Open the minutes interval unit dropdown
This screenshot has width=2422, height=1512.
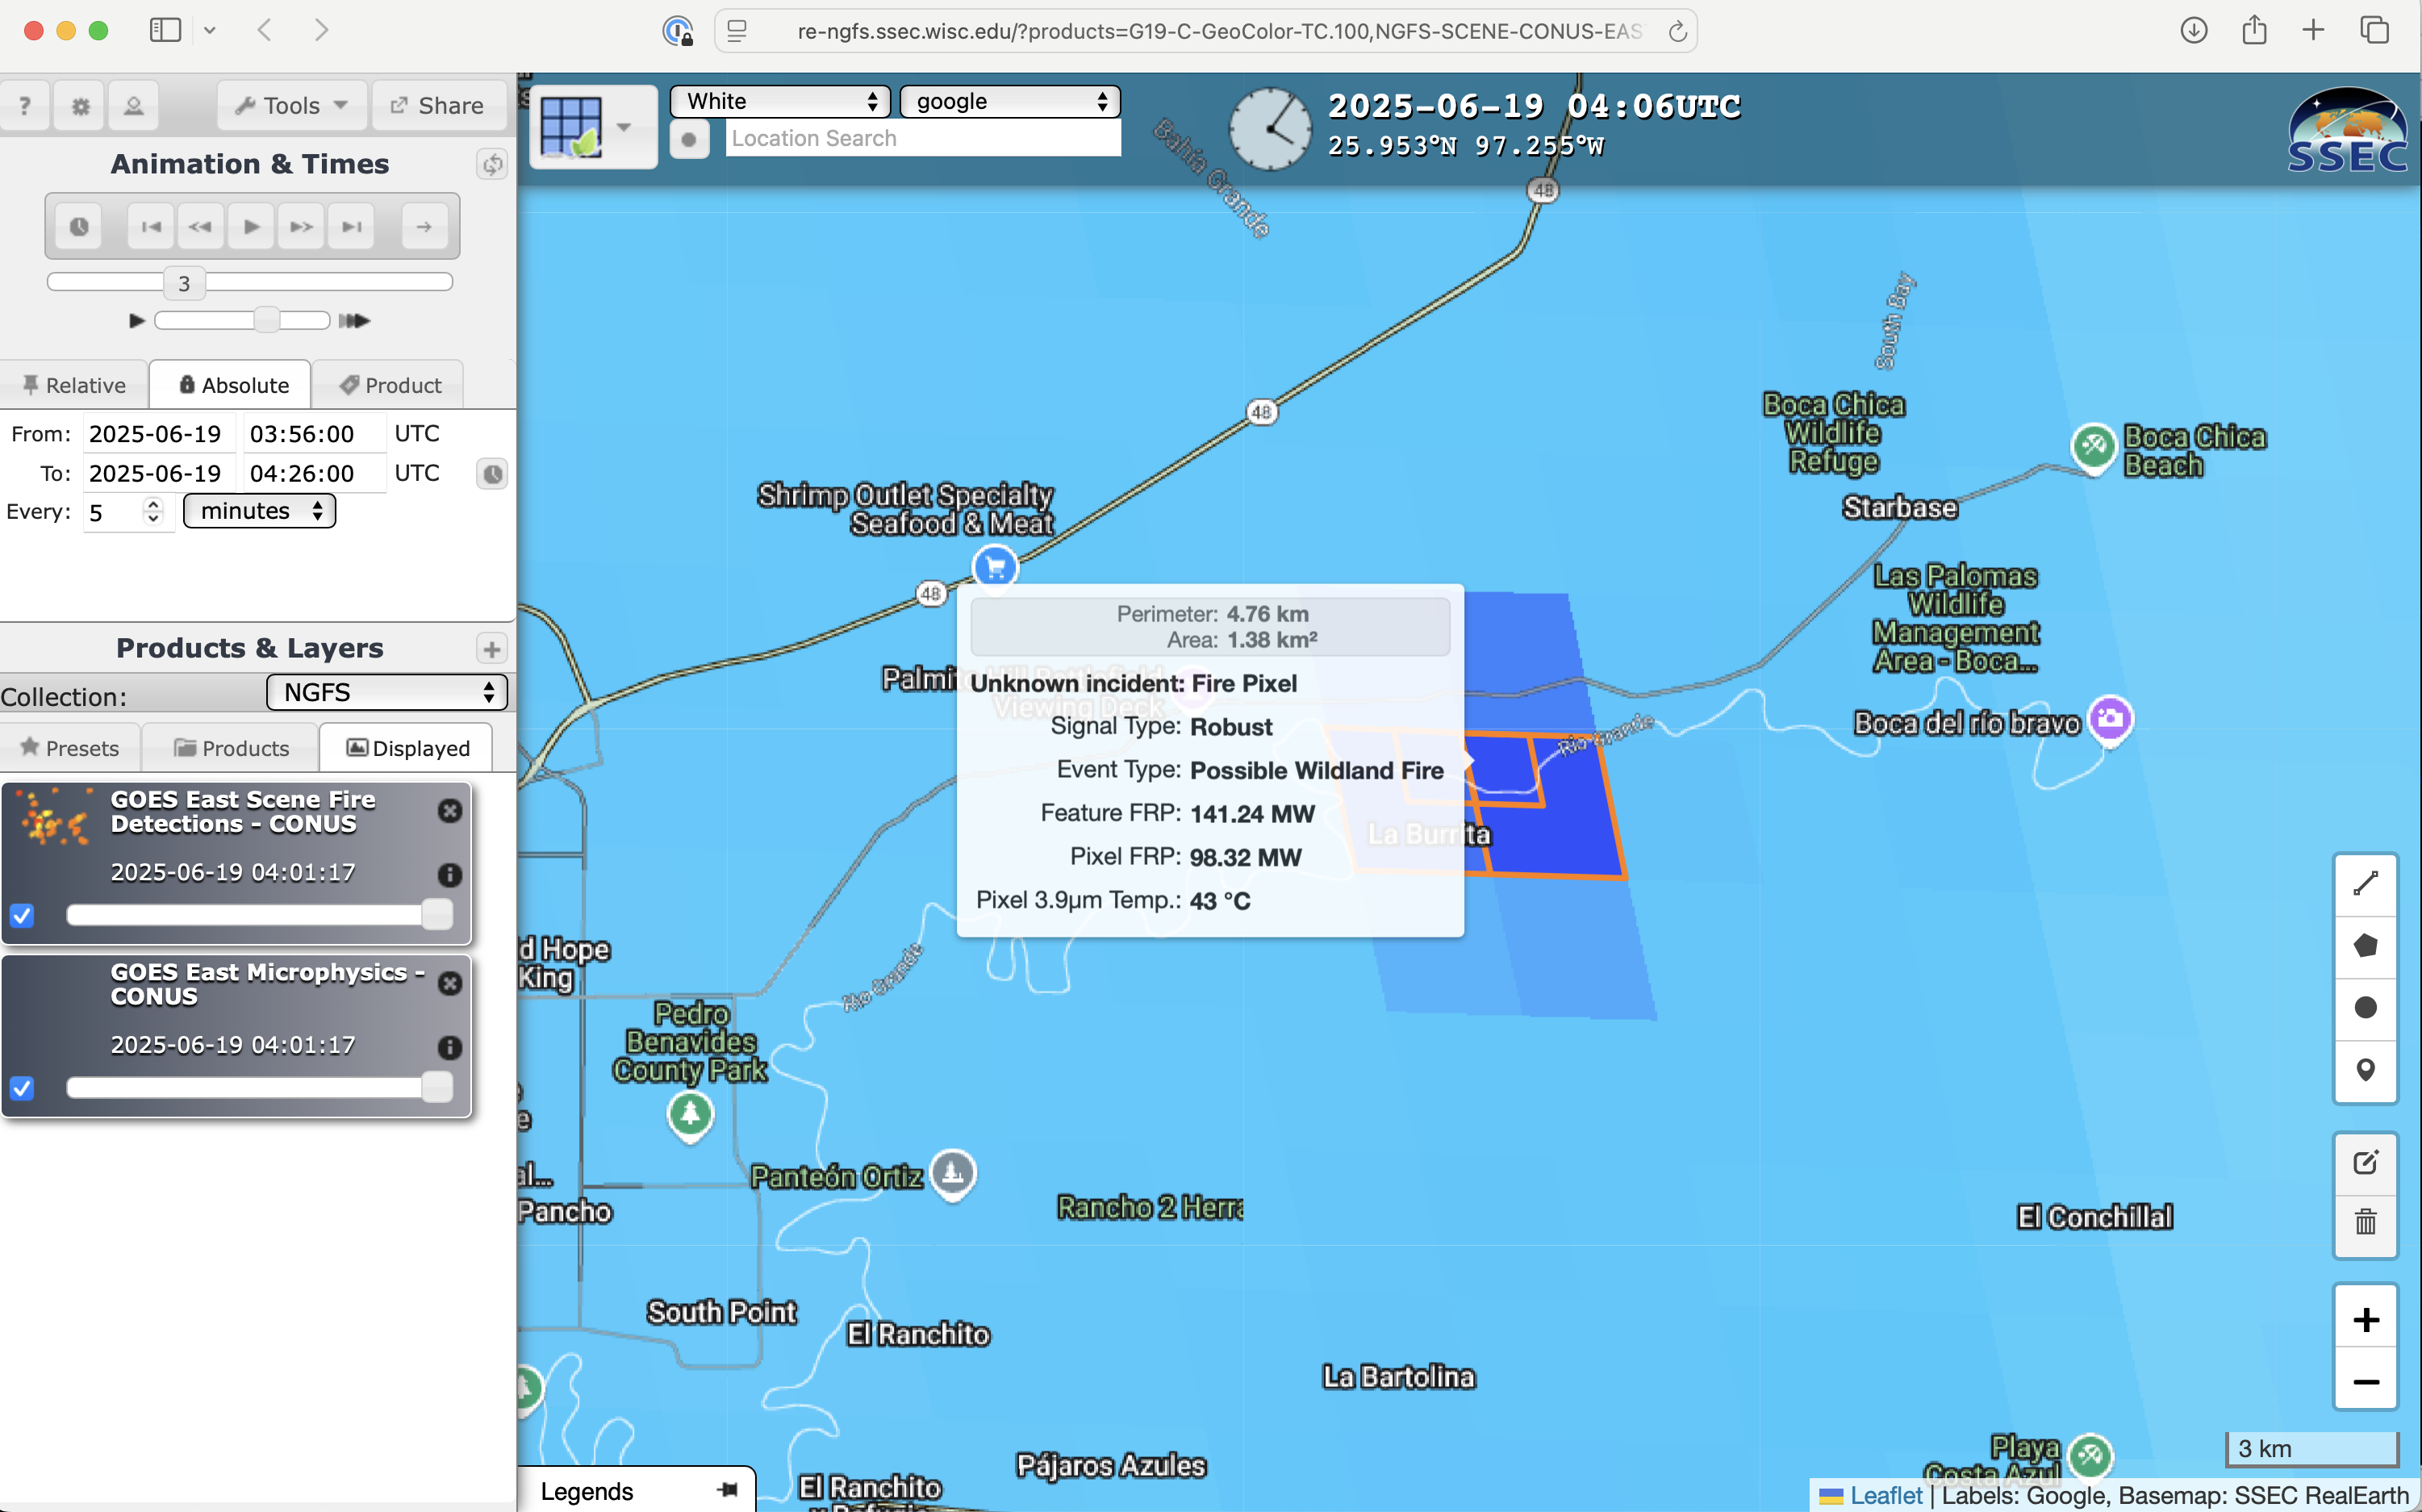click(260, 511)
